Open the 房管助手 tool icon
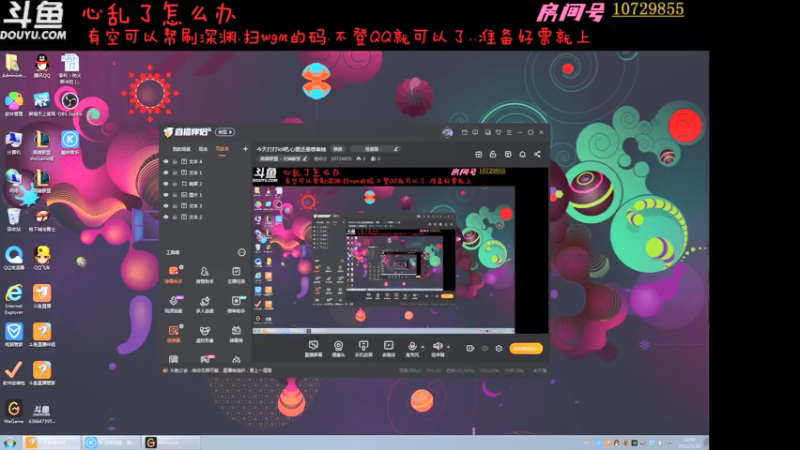 point(205,274)
